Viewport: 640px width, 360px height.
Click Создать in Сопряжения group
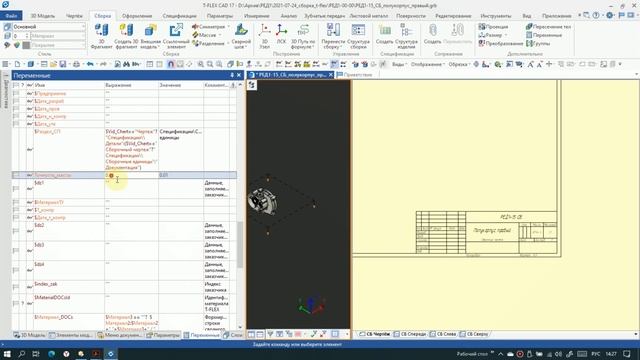pyautogui.click(x=432, y=35)
